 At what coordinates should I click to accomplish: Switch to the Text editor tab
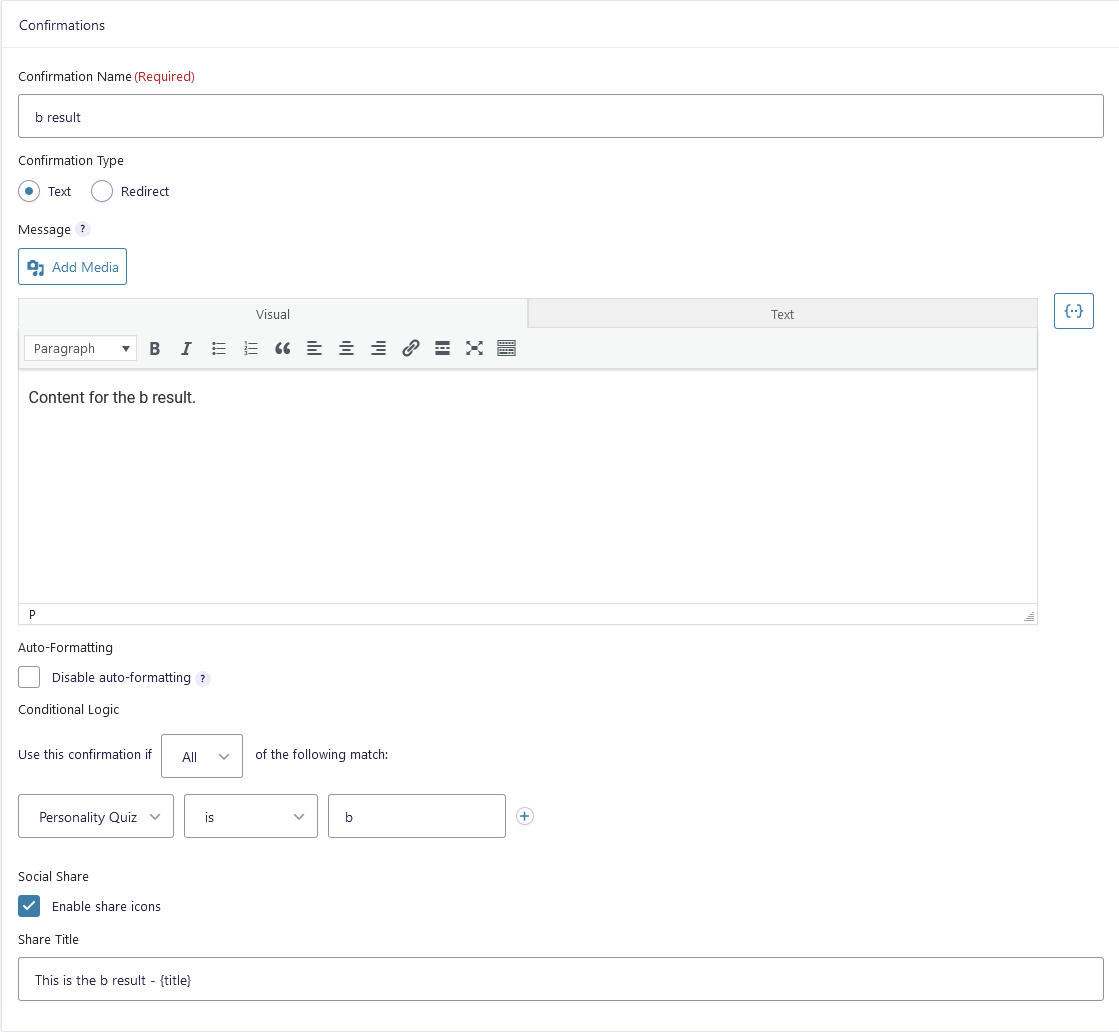click(x=782, y=314)
